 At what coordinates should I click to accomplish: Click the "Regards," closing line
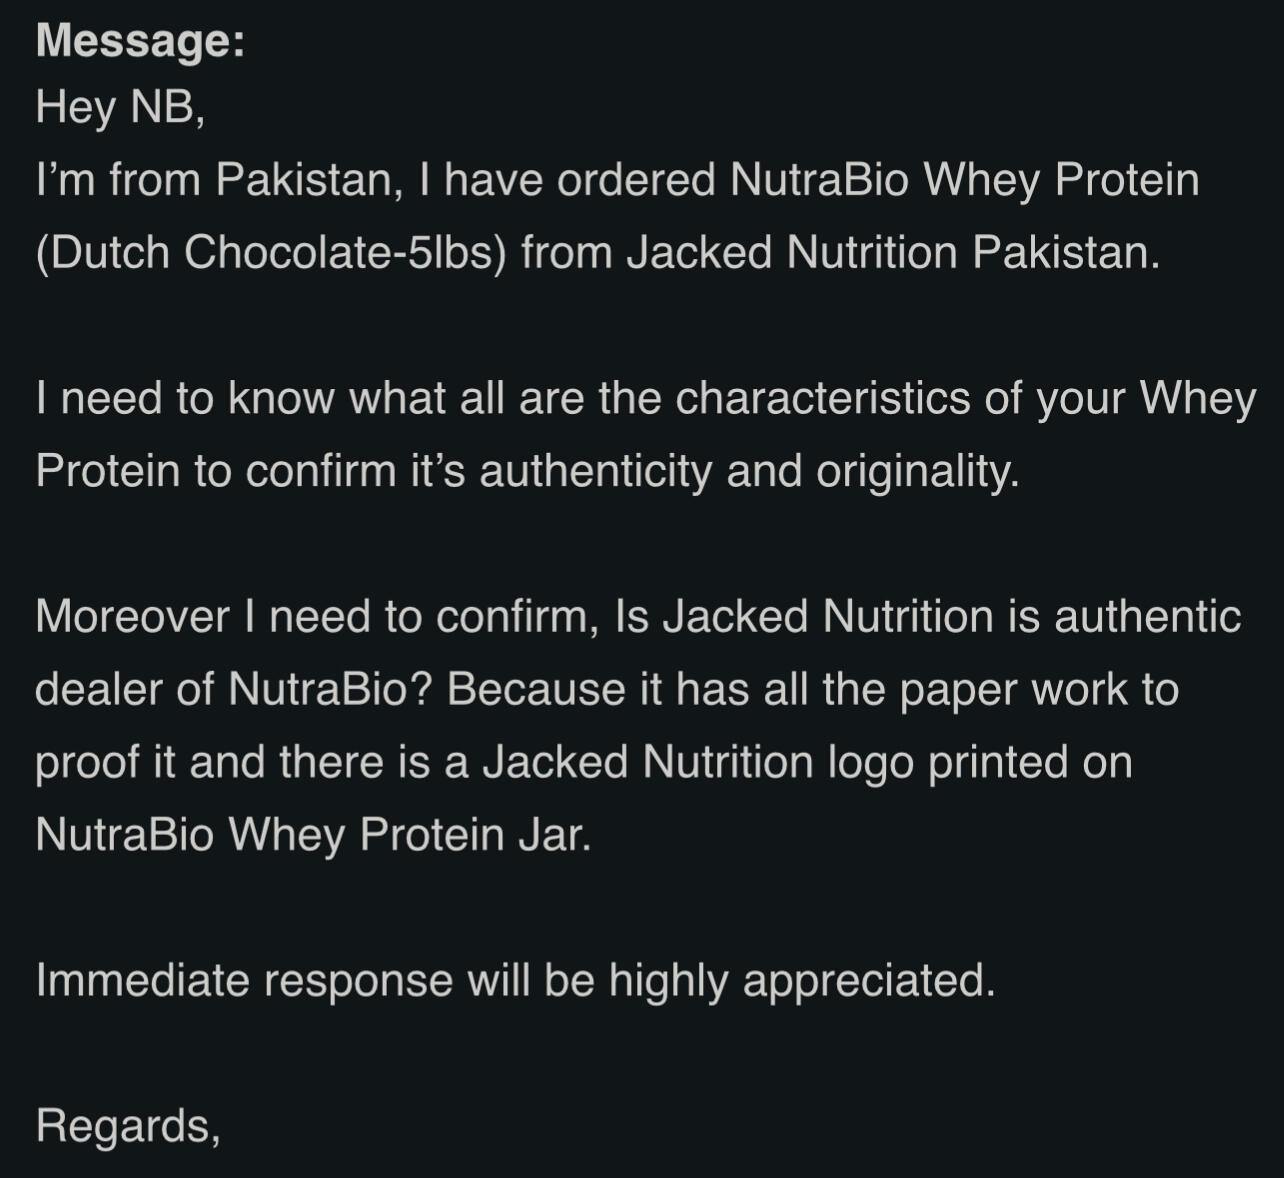pyautogui.click(x=127, y=1125)
